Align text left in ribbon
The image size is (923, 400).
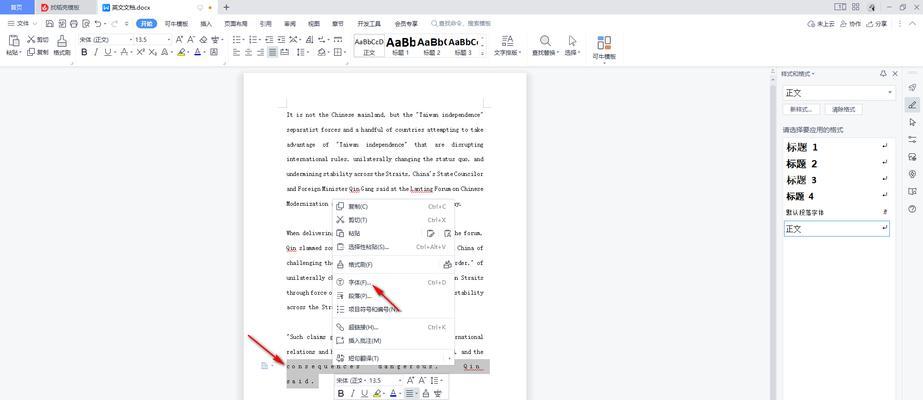(237, 52)
